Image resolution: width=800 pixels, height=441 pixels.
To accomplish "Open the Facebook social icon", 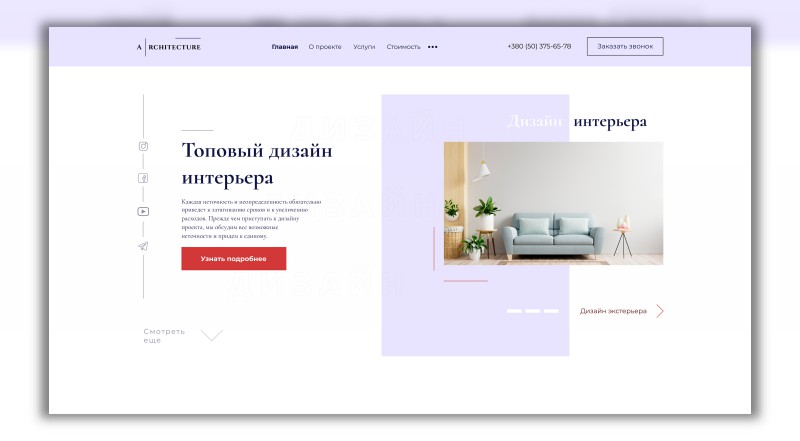I will [143, 178].
